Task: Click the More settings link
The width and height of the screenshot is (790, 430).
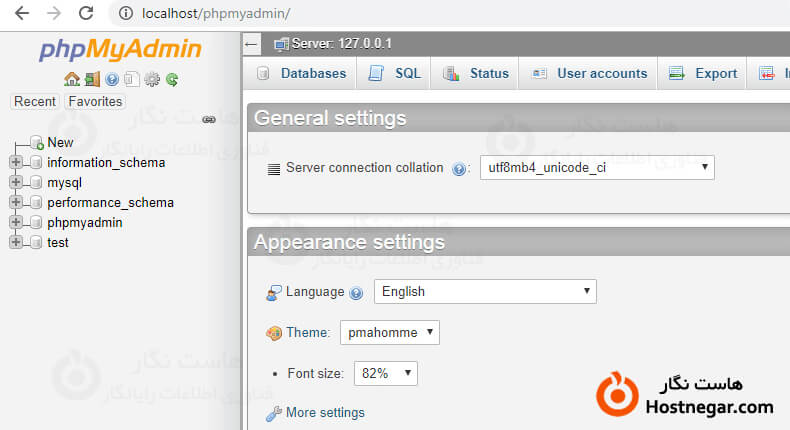Action: 324,412
